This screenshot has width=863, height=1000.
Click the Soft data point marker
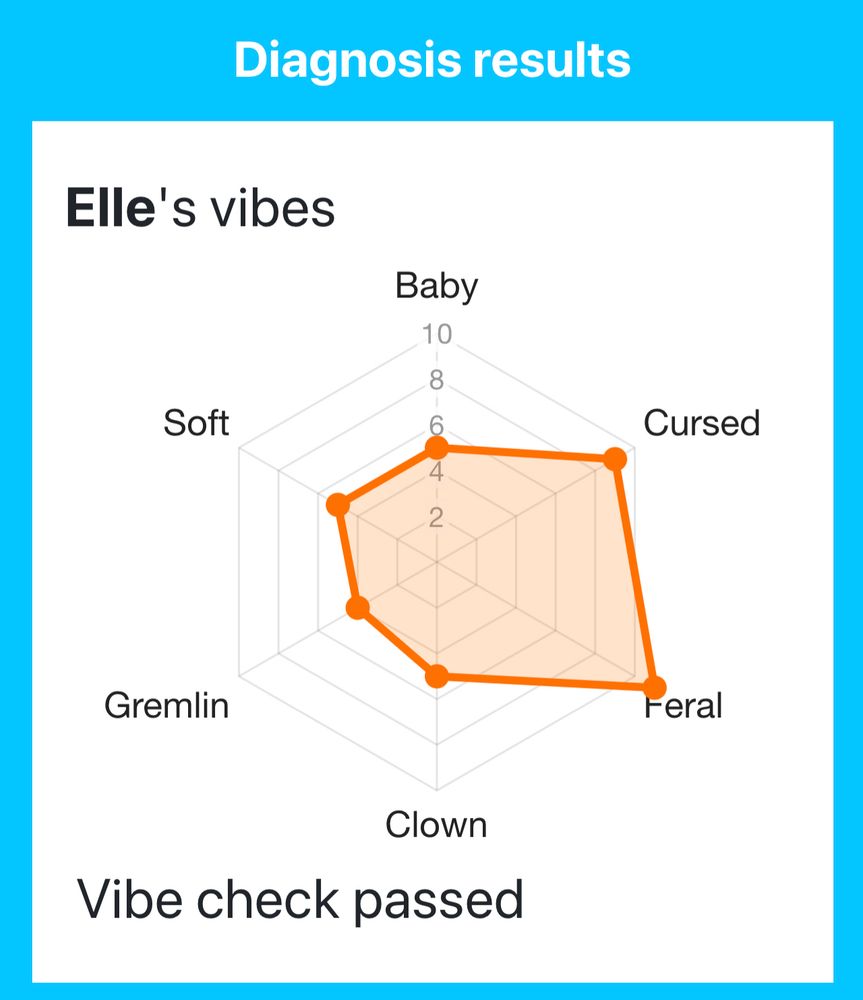(x=339, y=505)
